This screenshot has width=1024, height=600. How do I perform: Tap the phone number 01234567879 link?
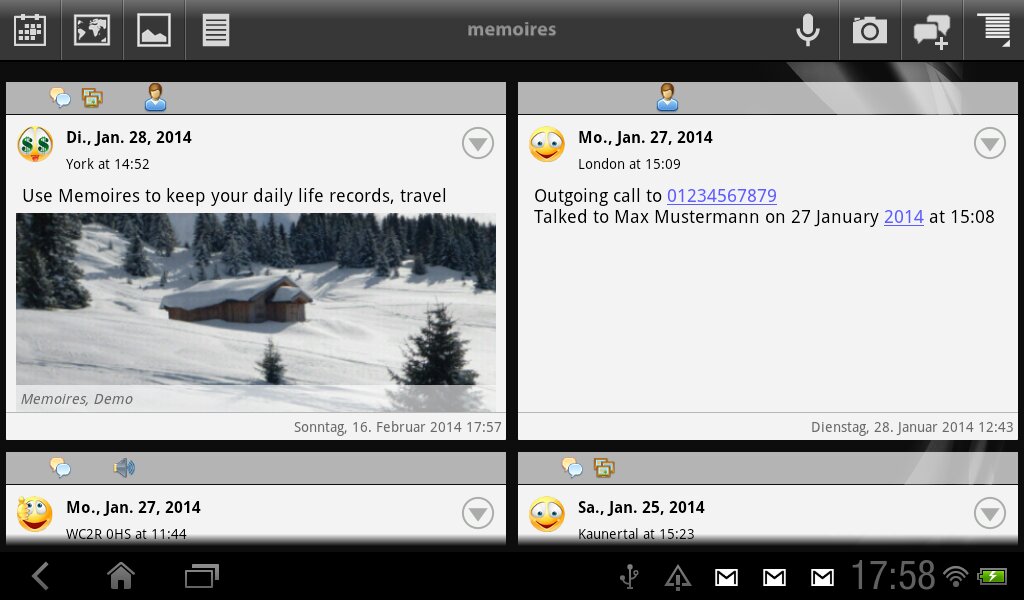(x=721, y=196)
